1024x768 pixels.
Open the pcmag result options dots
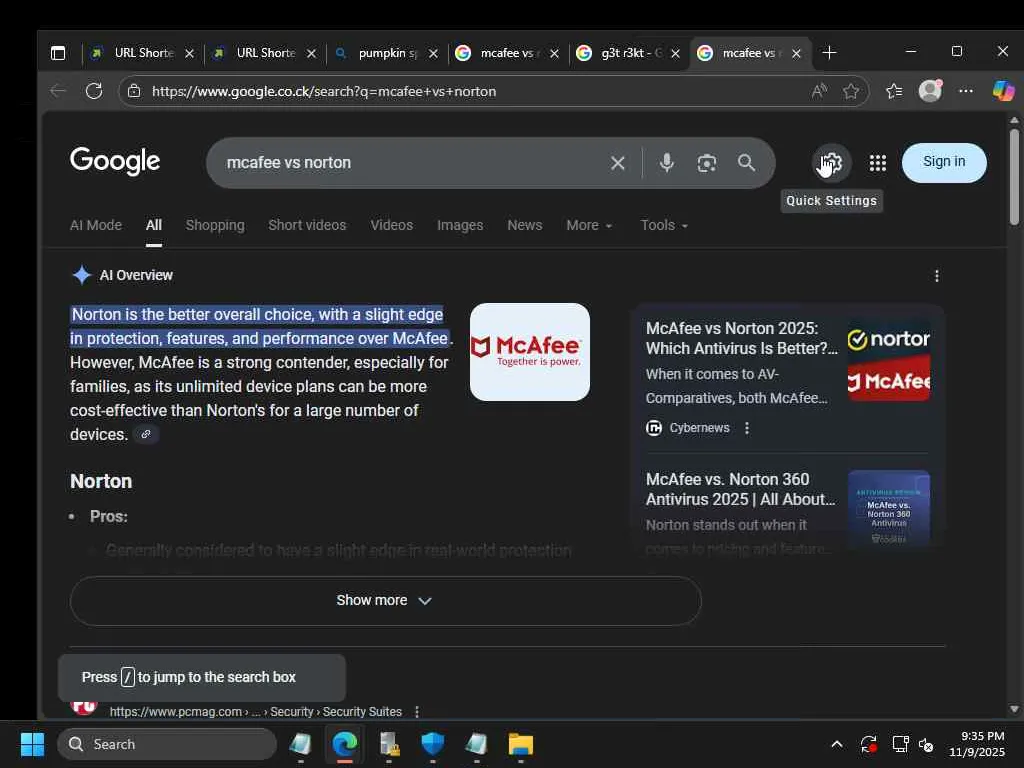tap(417, 712)
